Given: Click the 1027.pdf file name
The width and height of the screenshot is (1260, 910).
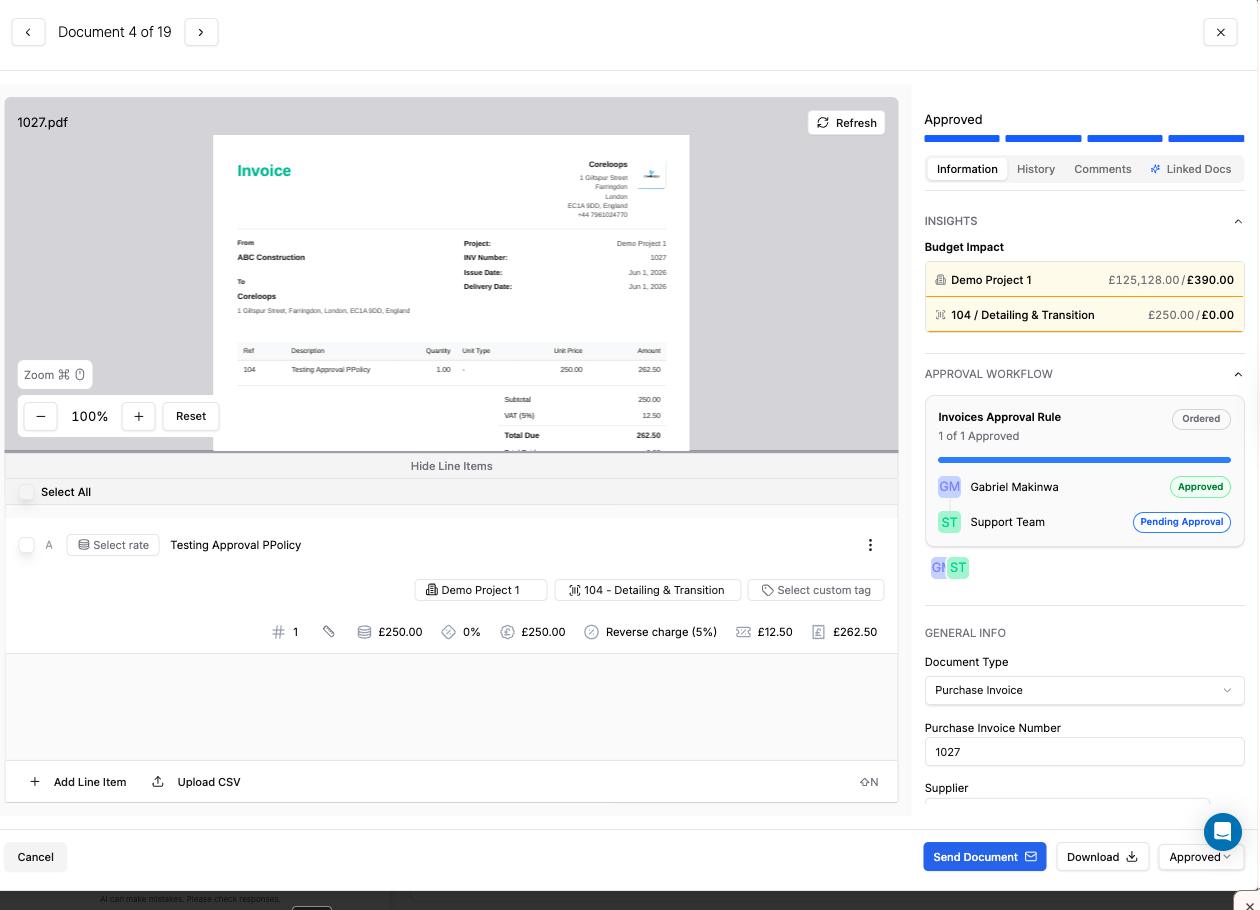Looking at the screenshot, I should pos(43,122).
